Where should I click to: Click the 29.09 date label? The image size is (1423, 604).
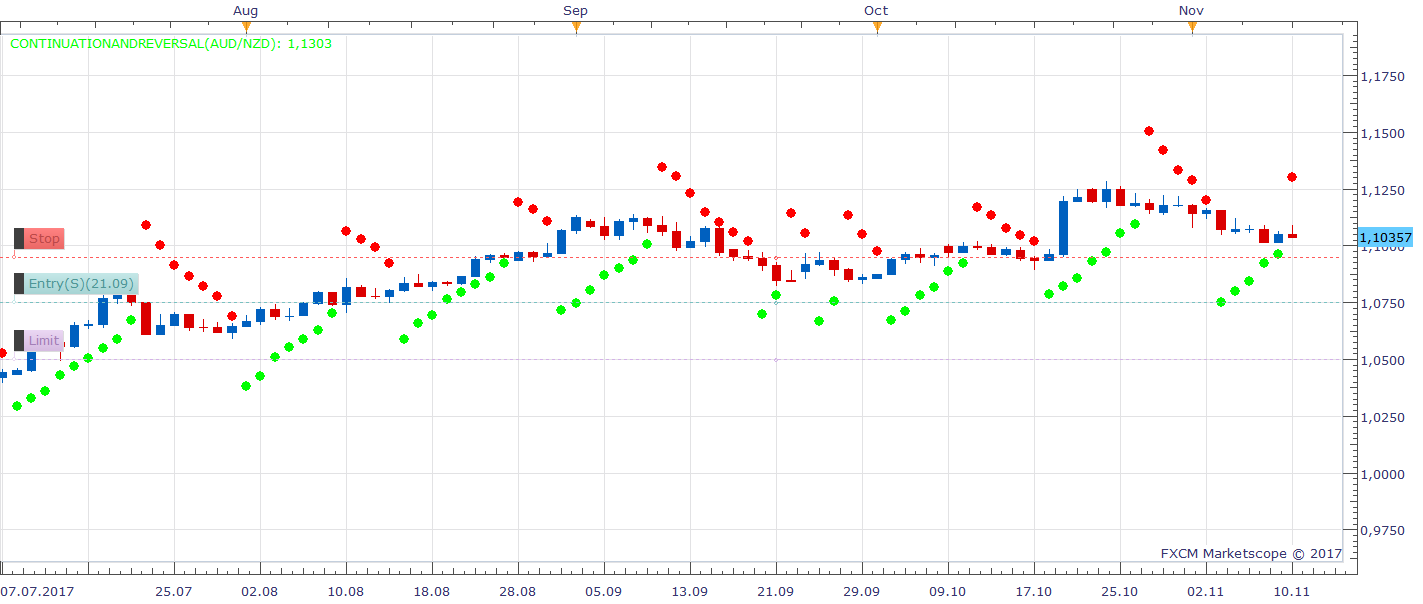(862, 592)
